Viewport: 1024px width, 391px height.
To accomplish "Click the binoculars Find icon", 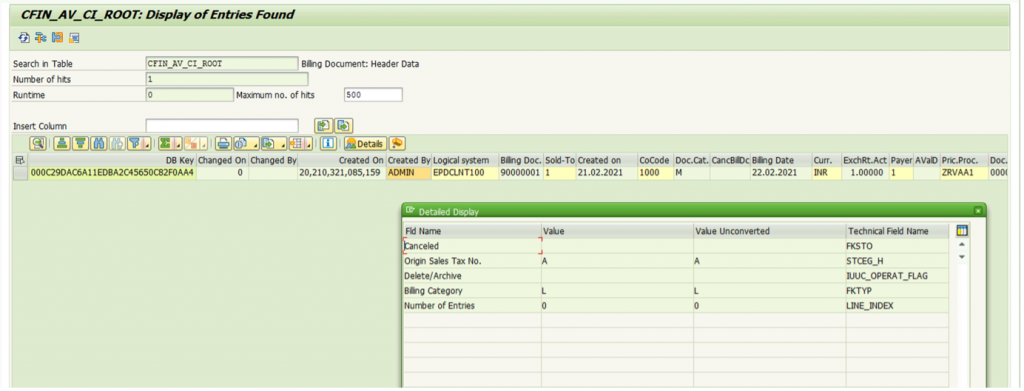I will (99, 143).
